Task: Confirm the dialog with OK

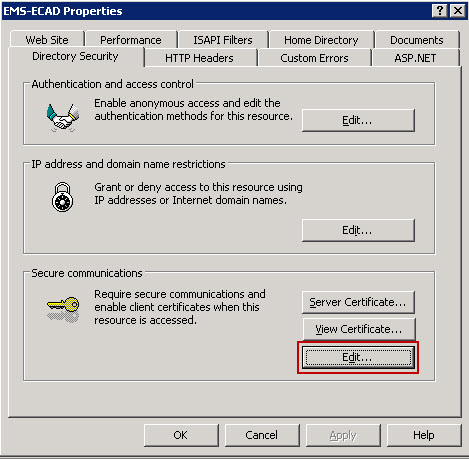Action: pyautogui.click(x=181, y=435)
